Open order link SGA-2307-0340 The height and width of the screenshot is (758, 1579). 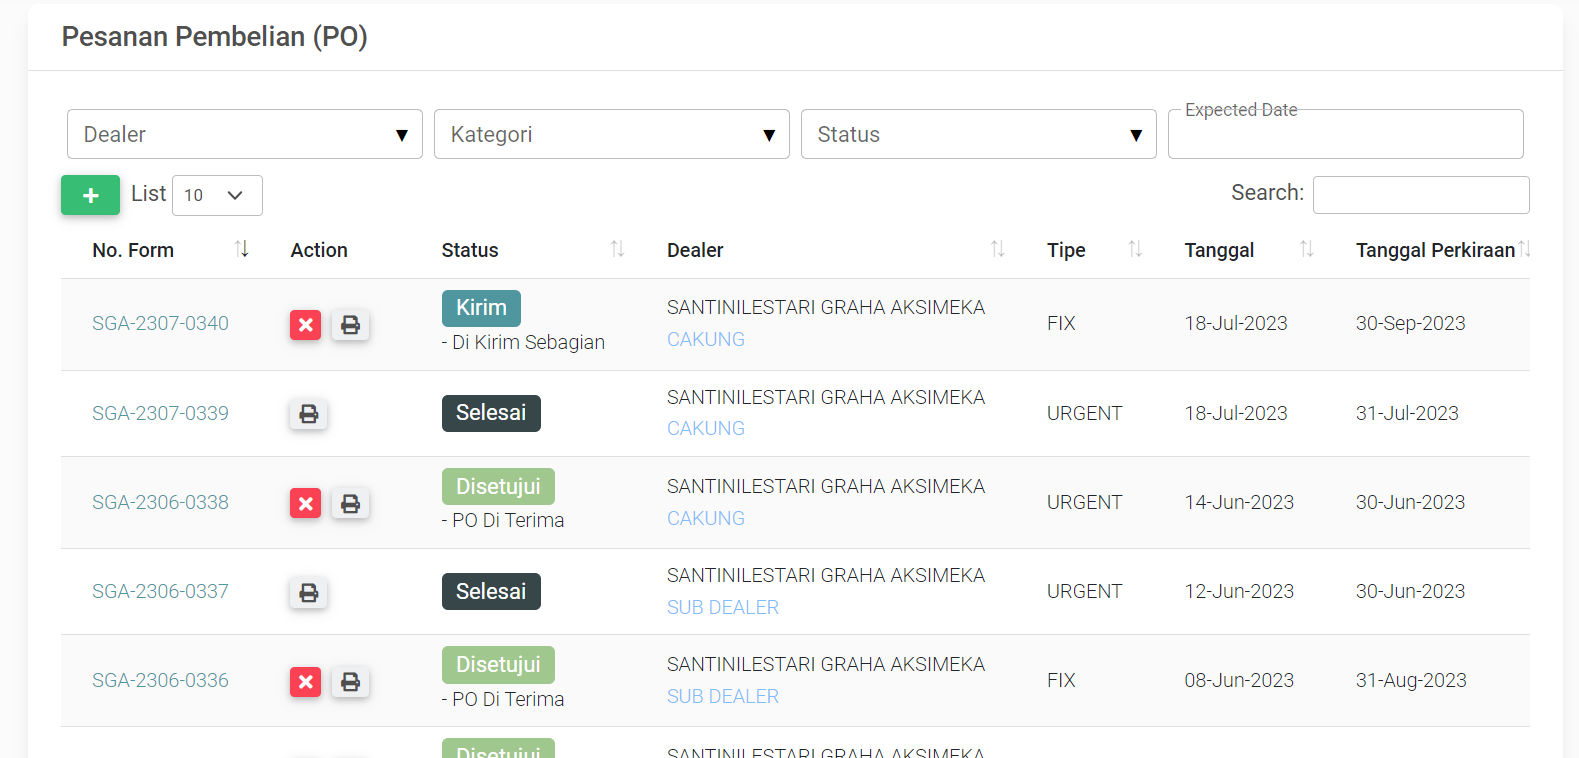(160, 324)
